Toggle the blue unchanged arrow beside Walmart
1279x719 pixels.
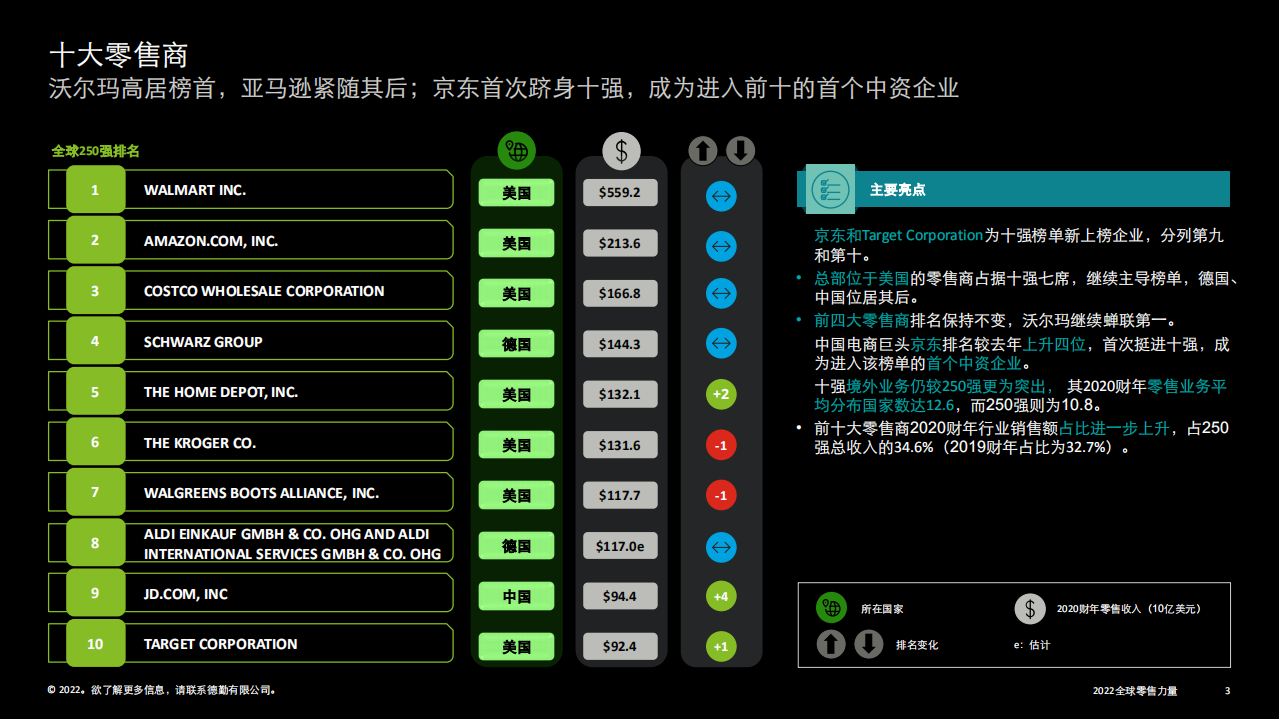tap(720, 196)
